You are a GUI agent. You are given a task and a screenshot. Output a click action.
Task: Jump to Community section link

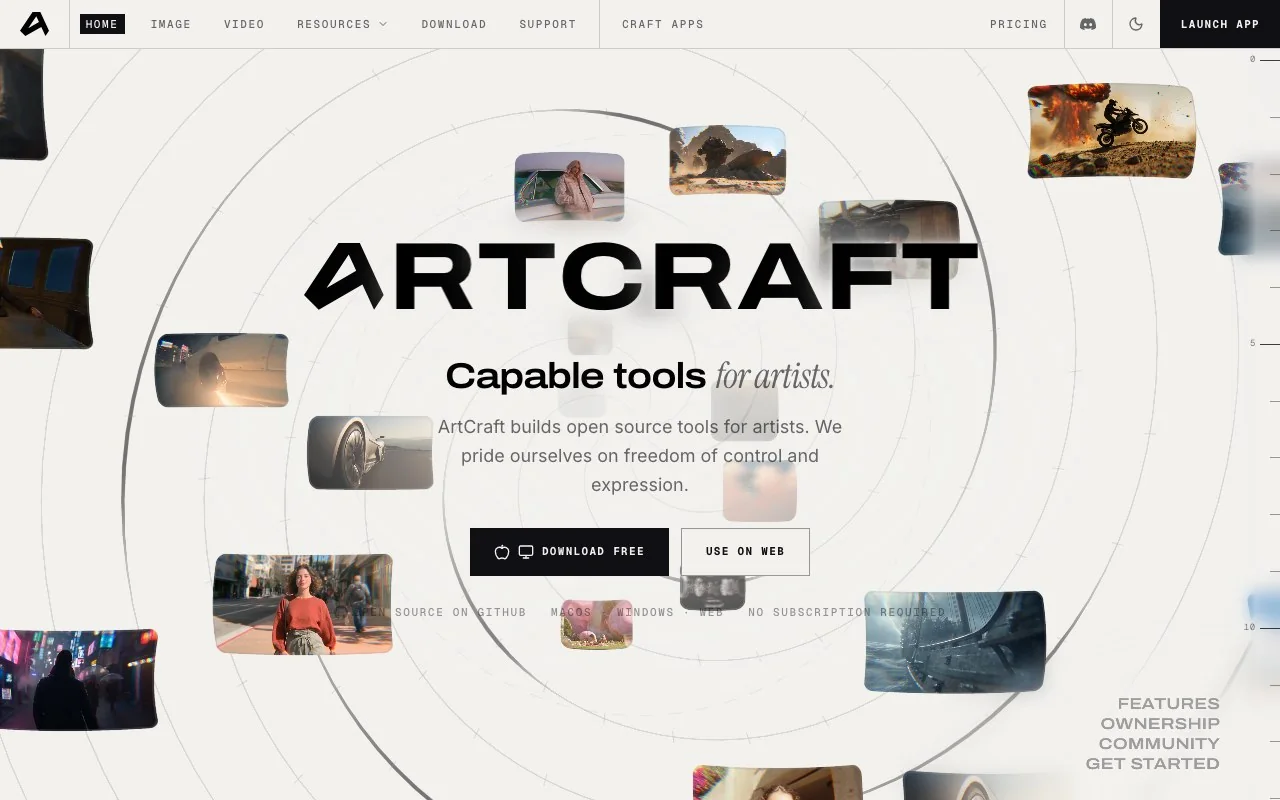pyautogui.click(x=1159, y=744)
